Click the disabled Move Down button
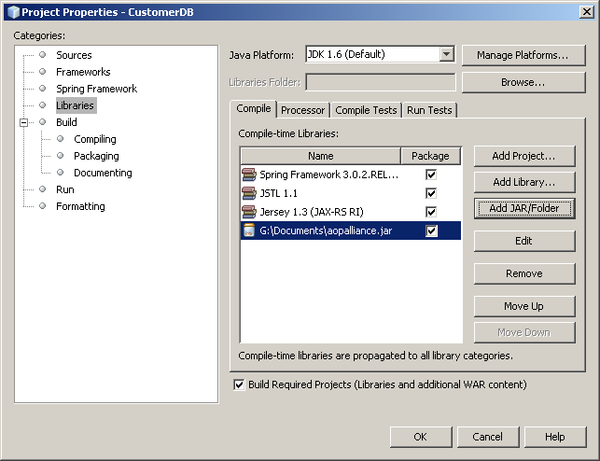Screen dimensions: 600x461 pos(524,332)
